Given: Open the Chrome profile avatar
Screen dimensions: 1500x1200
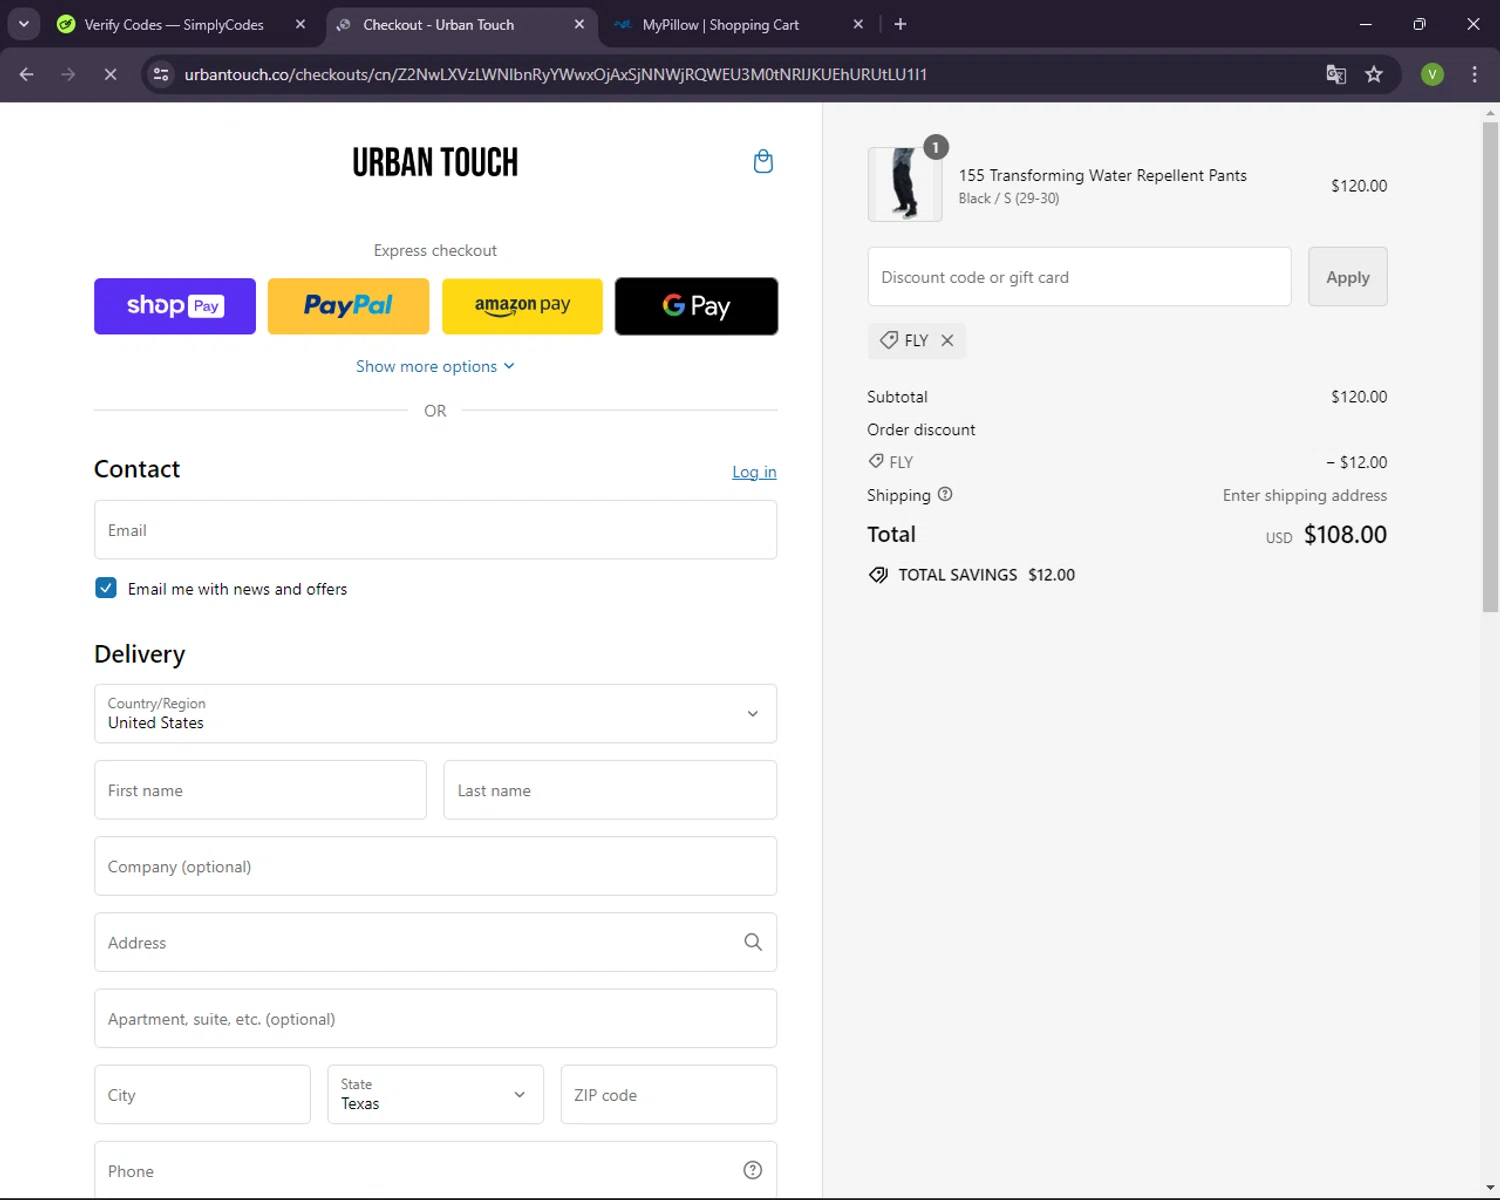Looking at the screenshot, I should coord(1432,74).
